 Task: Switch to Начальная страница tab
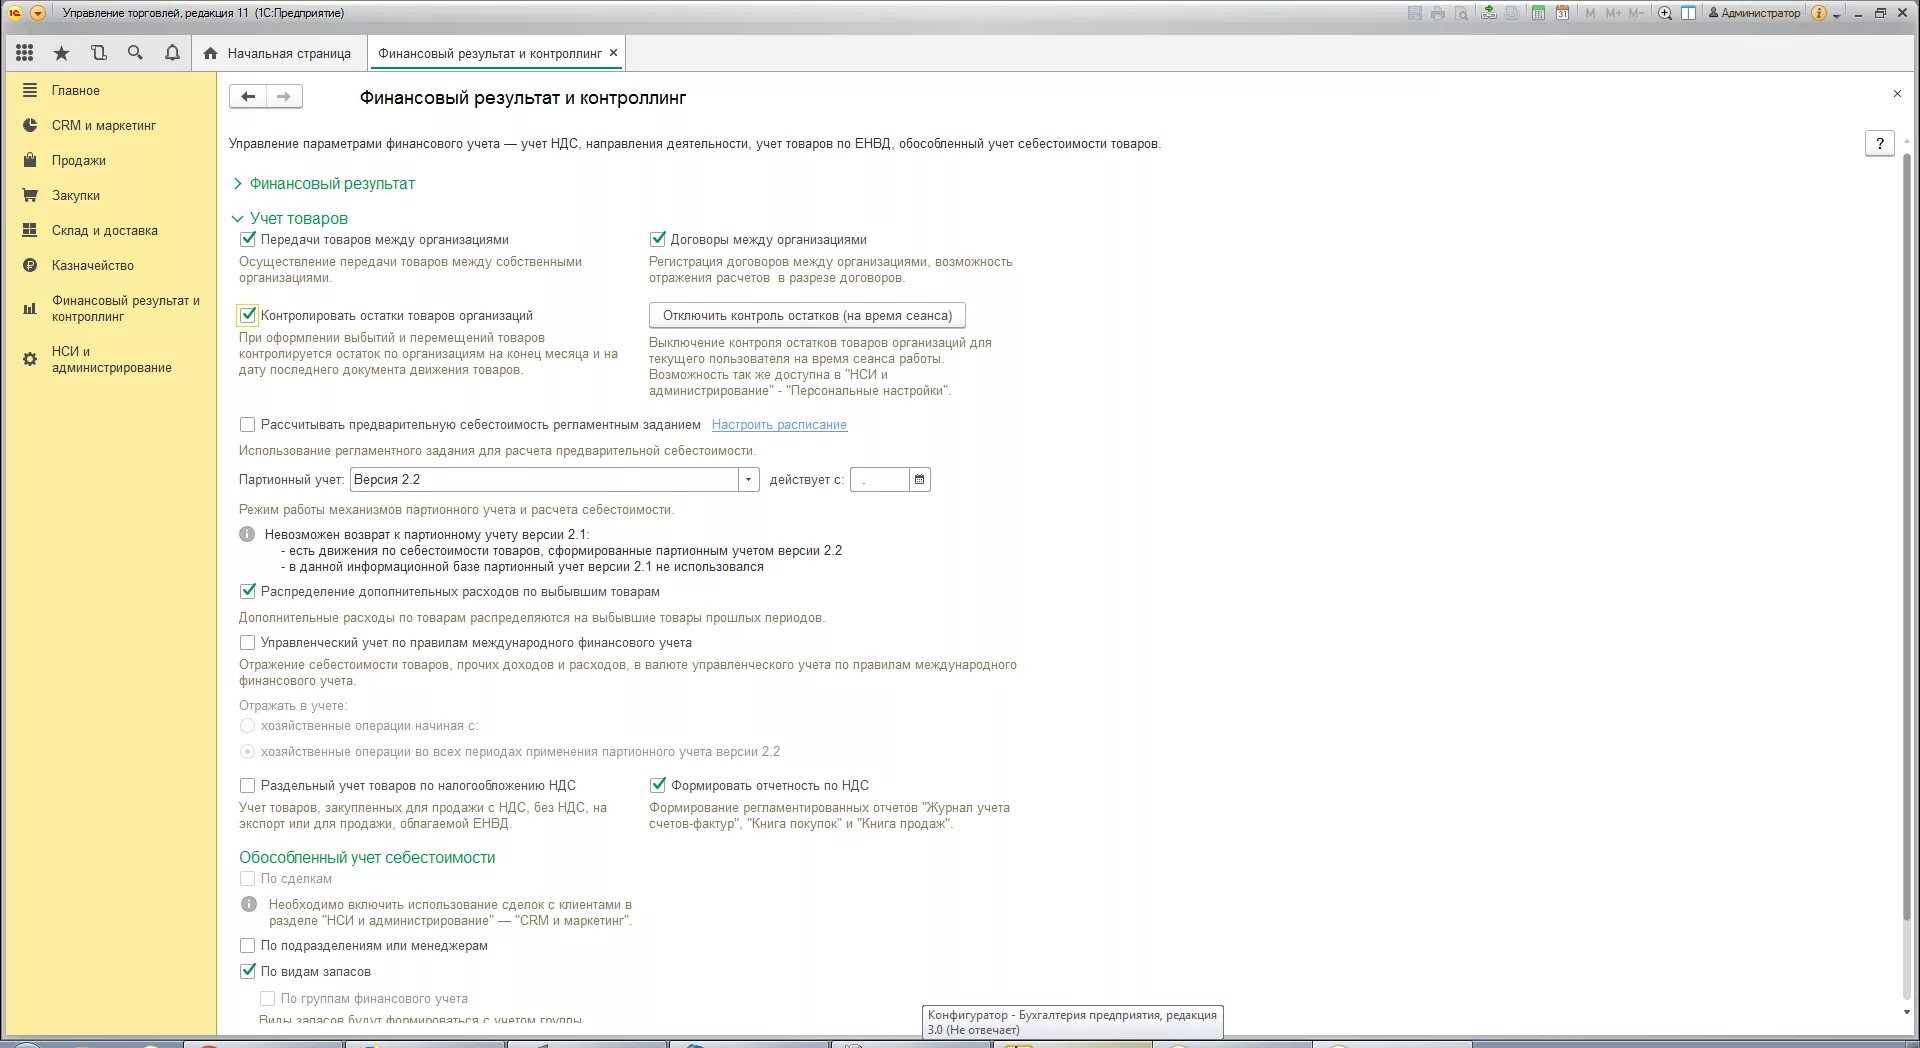click(x=279, y=53)
